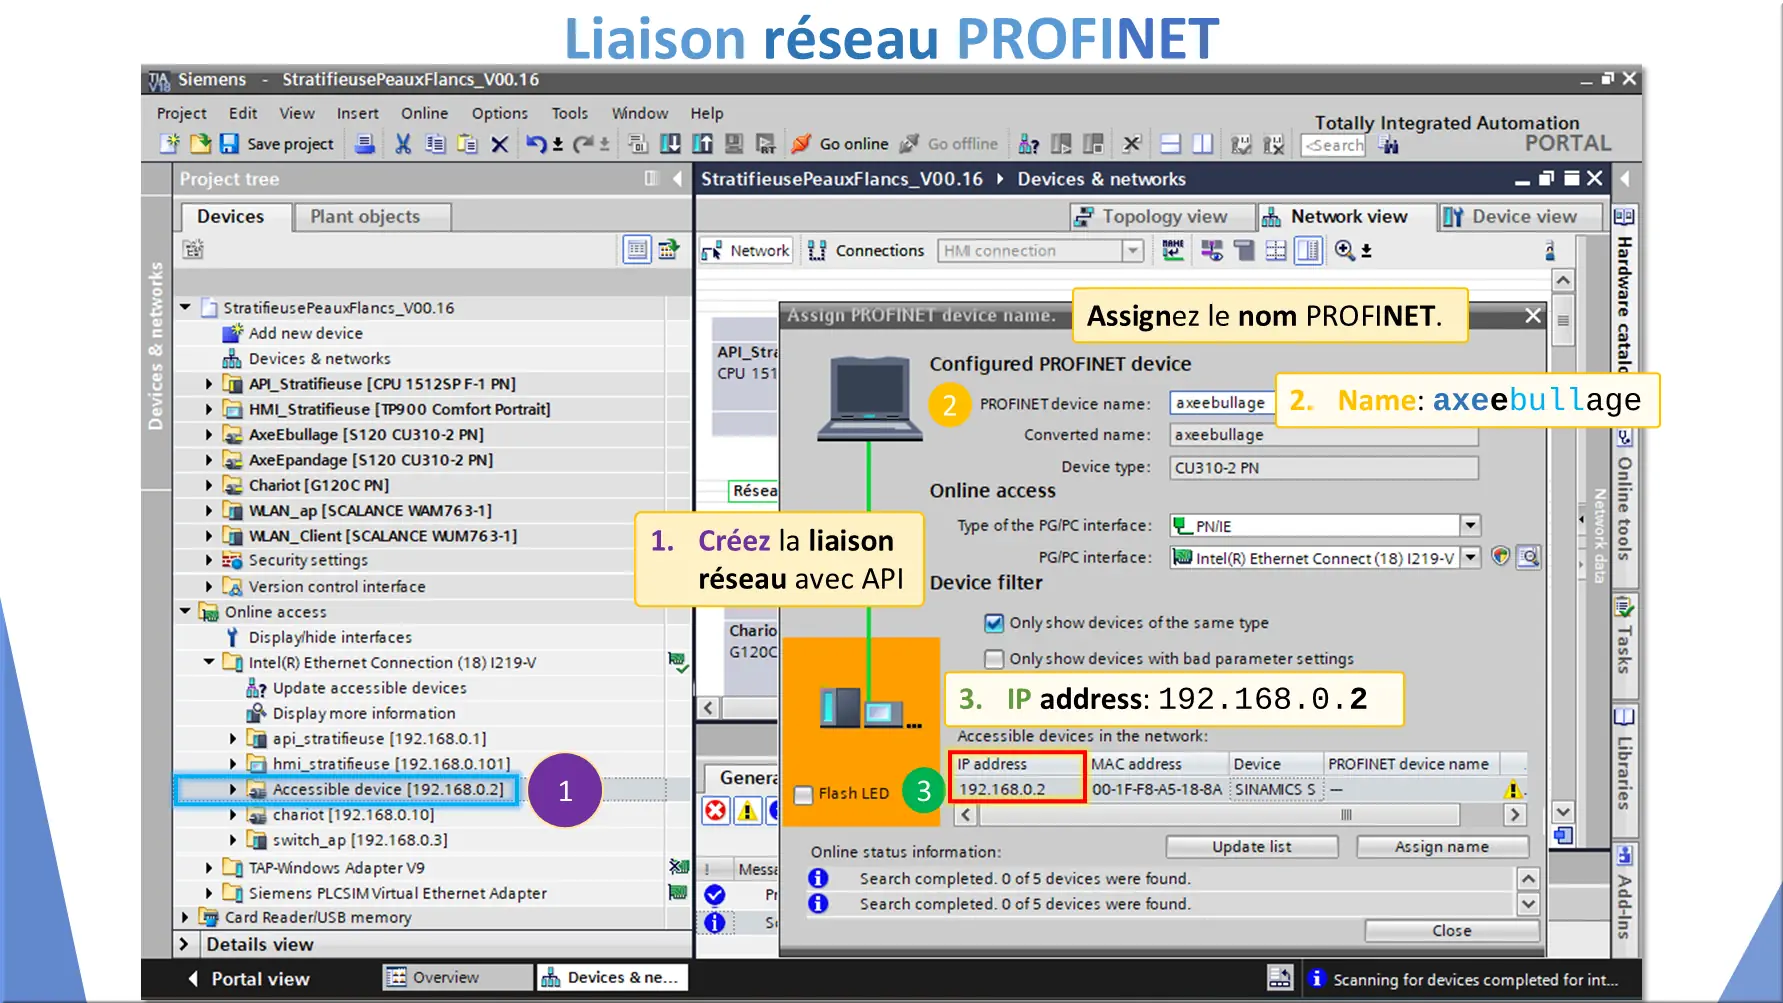
Task: Check the Flash LED checkbox
Action: [803, 795]
